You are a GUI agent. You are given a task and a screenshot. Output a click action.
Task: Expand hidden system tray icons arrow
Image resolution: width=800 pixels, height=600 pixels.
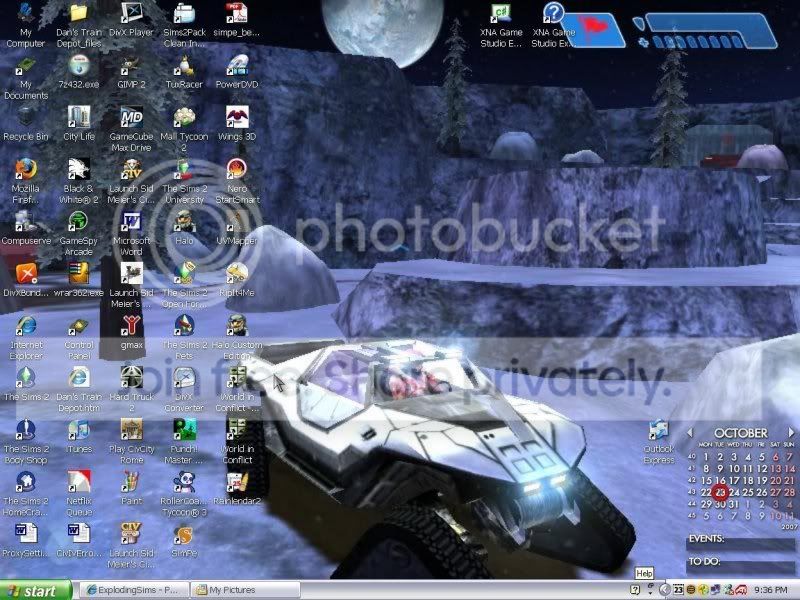665,590
